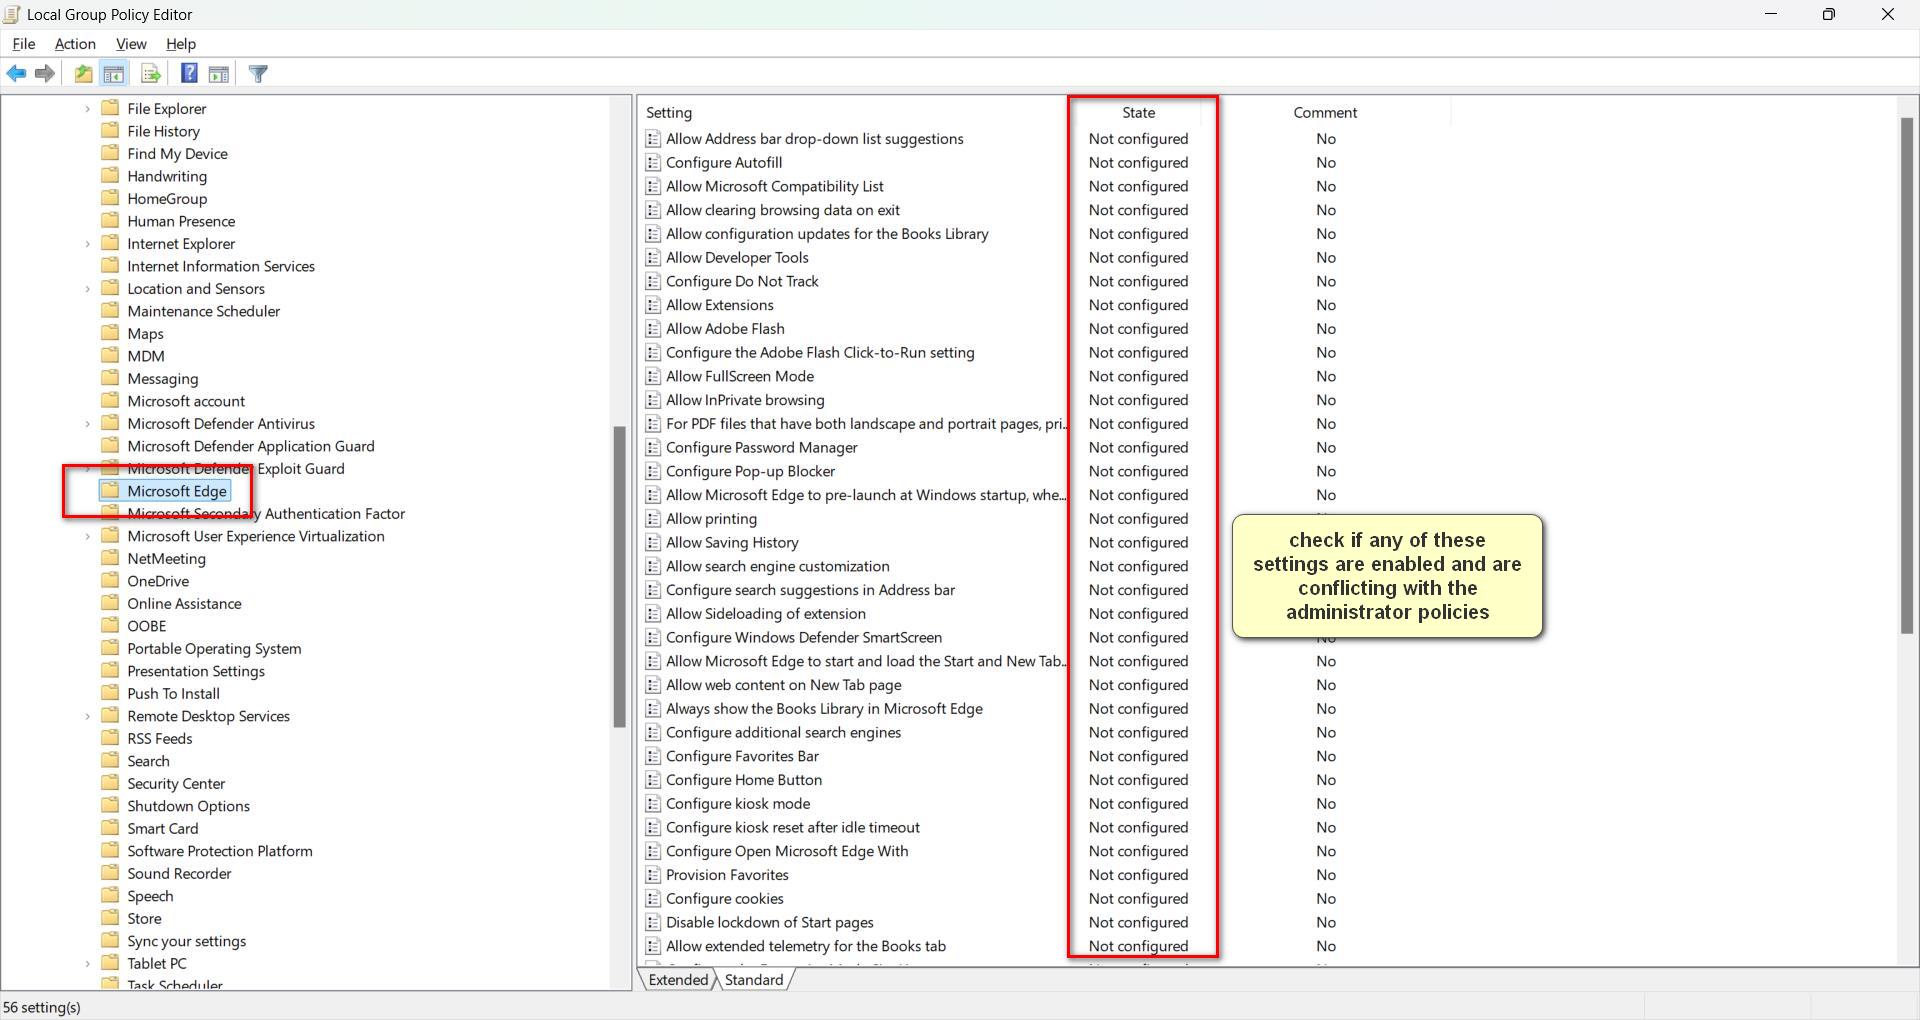Image resolution: width=1920 pixels, height=1020 pixels.
Task: Open the View menu
Action: click(x=131, y=44)
